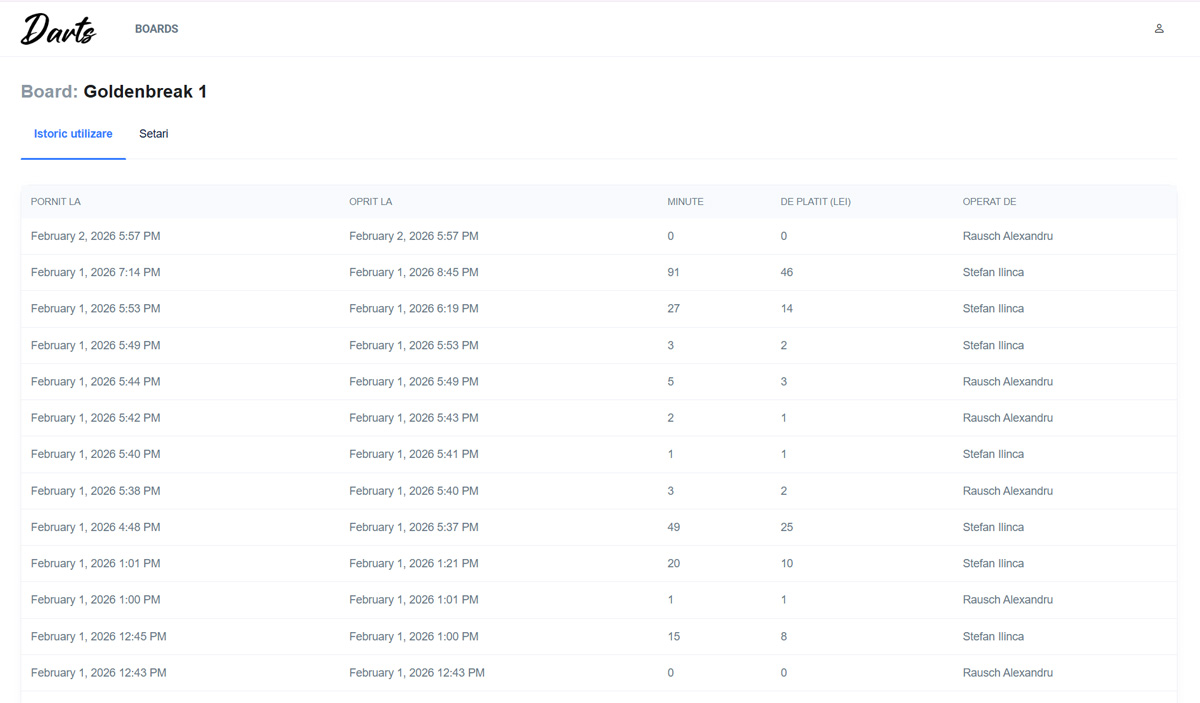Click the MINUTE column header
1200x703 pixels.
[685, 202]
